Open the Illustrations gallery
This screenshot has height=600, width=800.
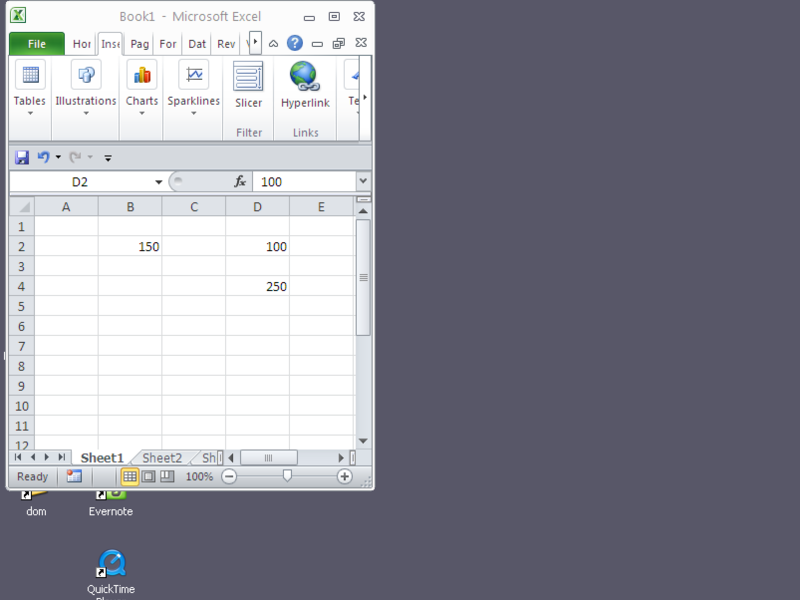[x=86, y=87]
